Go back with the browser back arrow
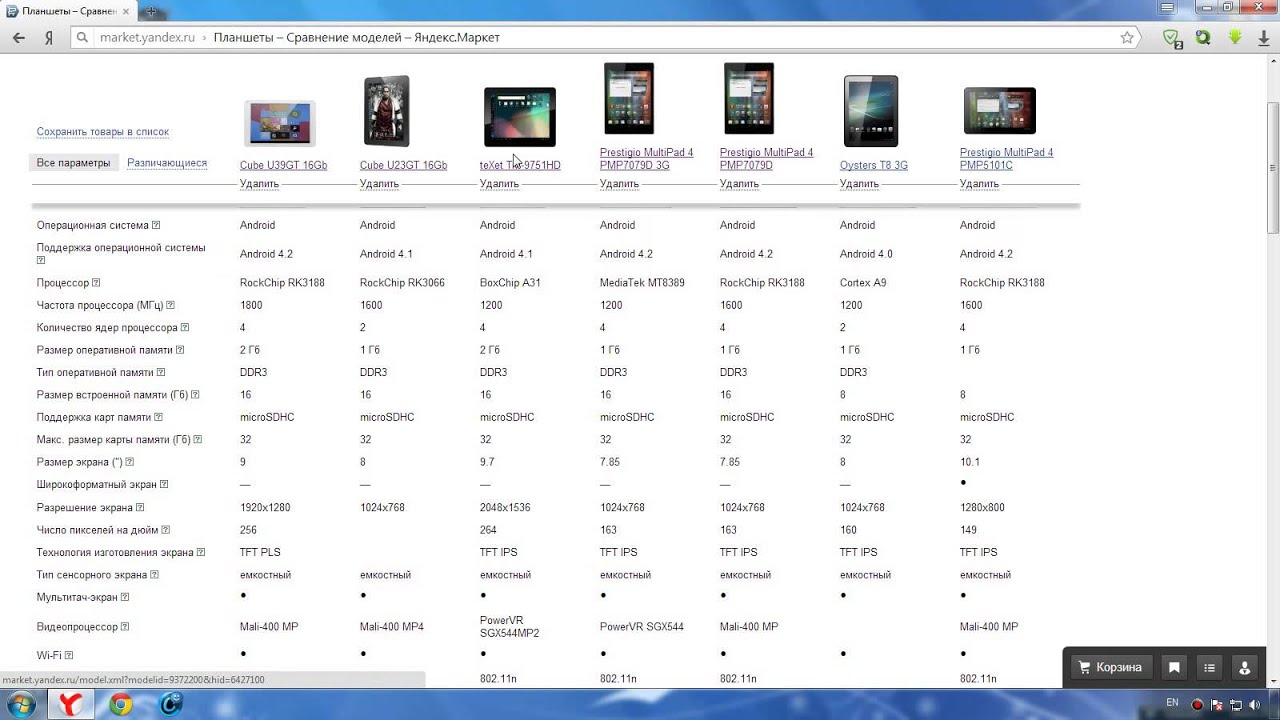The image size is (1280, 720). 18,37
